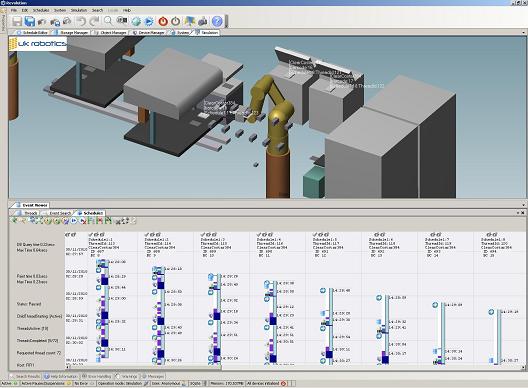528x388 pixels.
Task: Open the Help menu
Action: (x=127, y=10)
